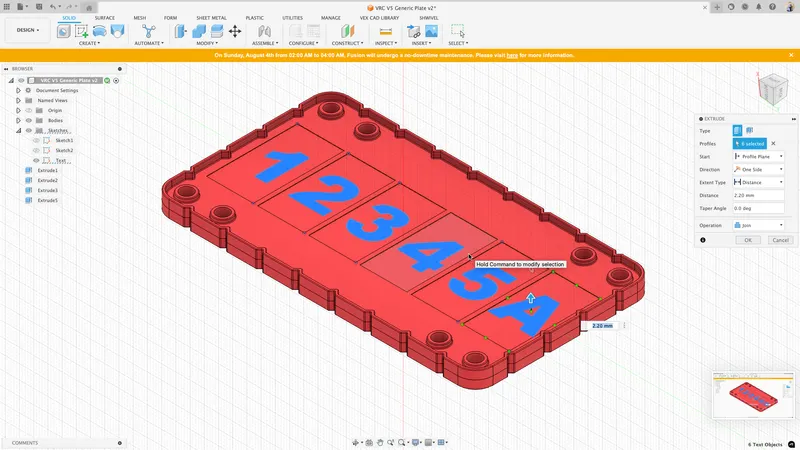Image resolution: width=800 pixels, height=450 pixels.
Task: Click the 'here' link in maintenance banner
Action: coord(511,56)
